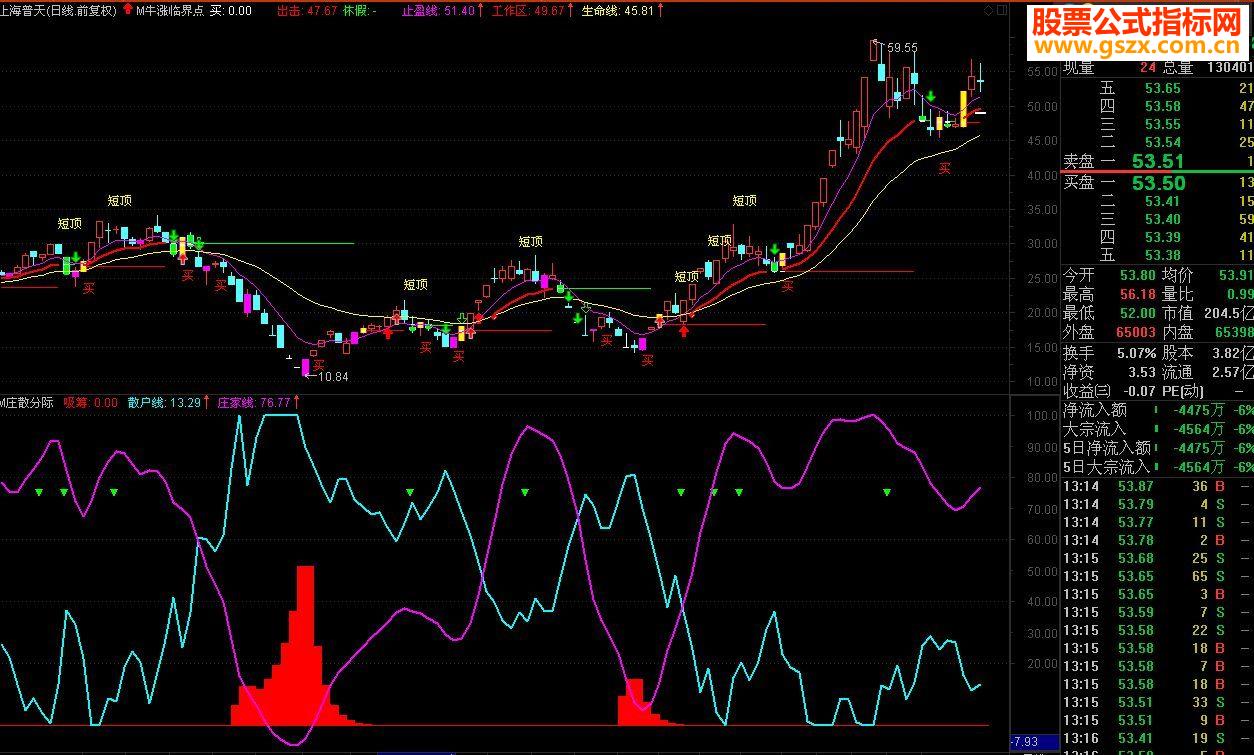Click the 内盘 65398 value
Screen dimensions: 1254x755
pos(1234,332)
